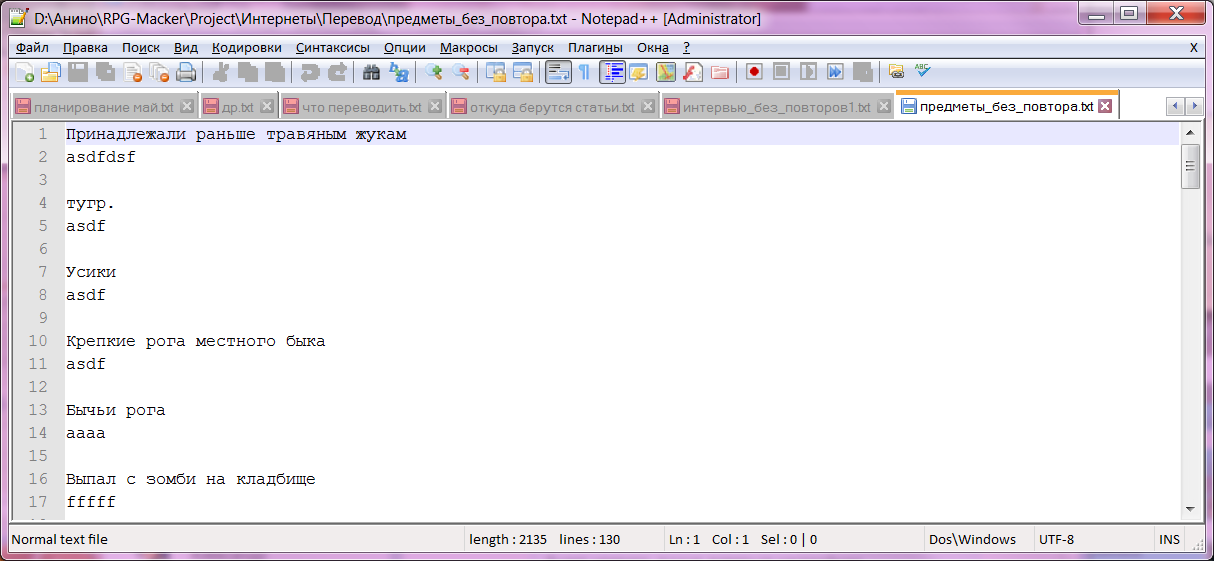Switch to the что переводить.txt tab

click(x=362, y=107)
